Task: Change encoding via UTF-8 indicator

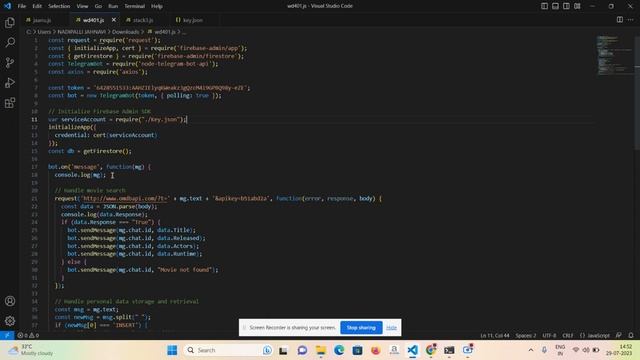Action: pyautogui.click(x=549, y=335)
